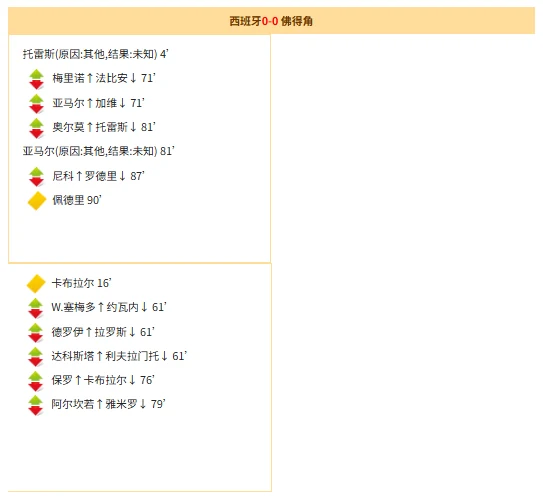The width and height of the screenshot is (543, 498).
Task: Click the text 佩德里 90'
Action: pos(77,200)
